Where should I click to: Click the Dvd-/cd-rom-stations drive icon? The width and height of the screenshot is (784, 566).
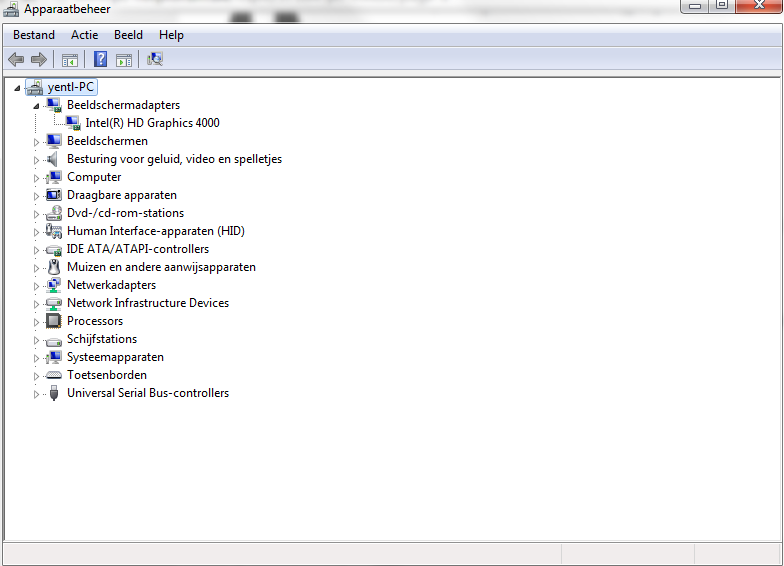point(54,213)
